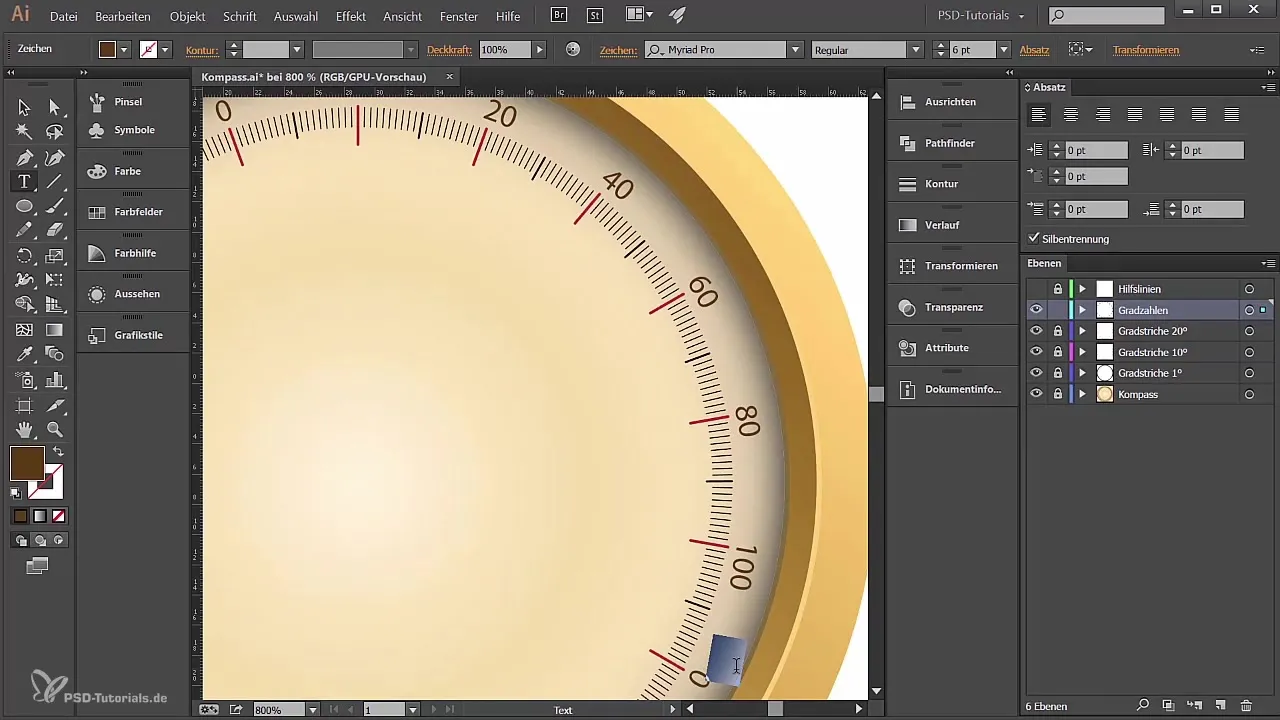Click the control bar fill color swatch
Viewport: 1280px width, 720px height.
point(107,50)
